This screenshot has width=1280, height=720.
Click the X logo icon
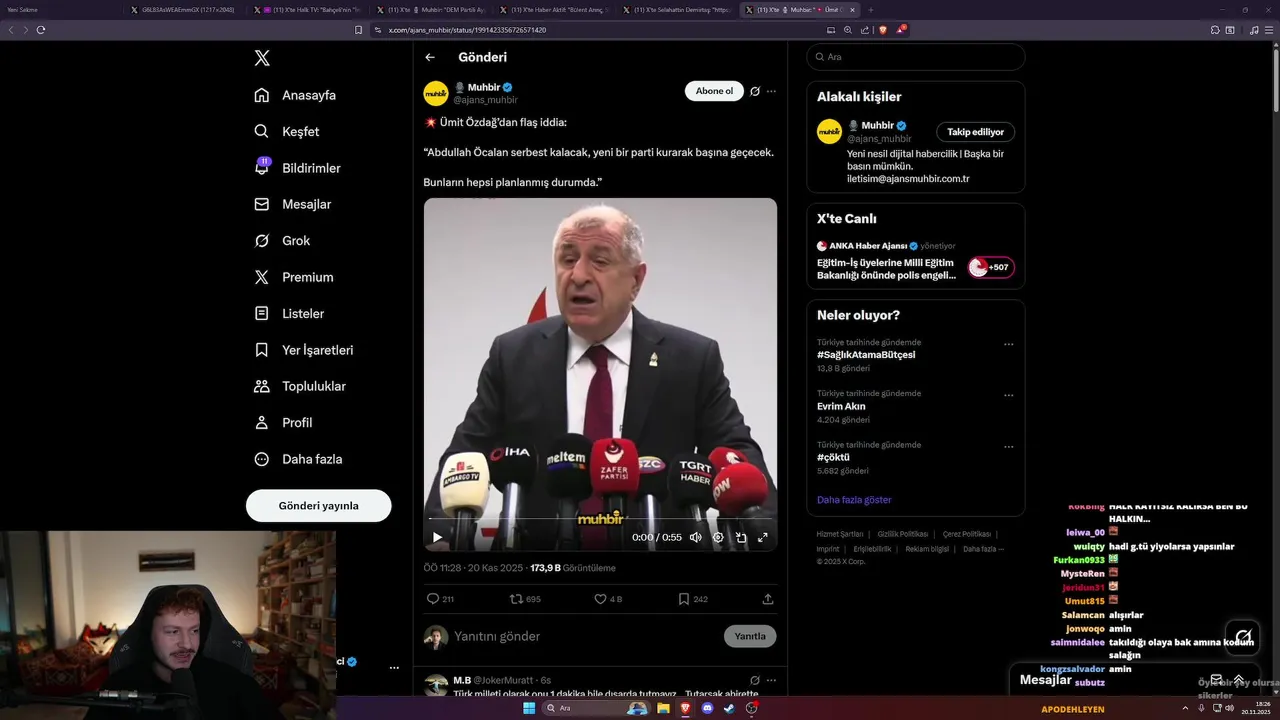(x=262, y=58)
